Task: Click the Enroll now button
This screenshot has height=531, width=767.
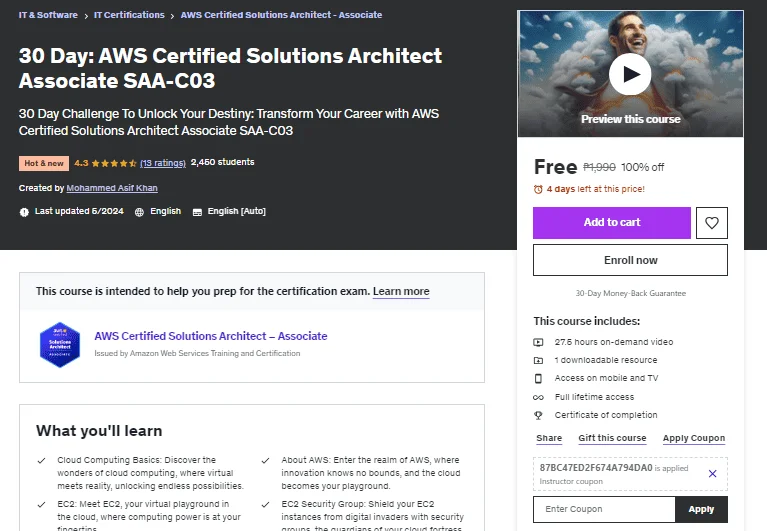Action: [x=630, y=260]
